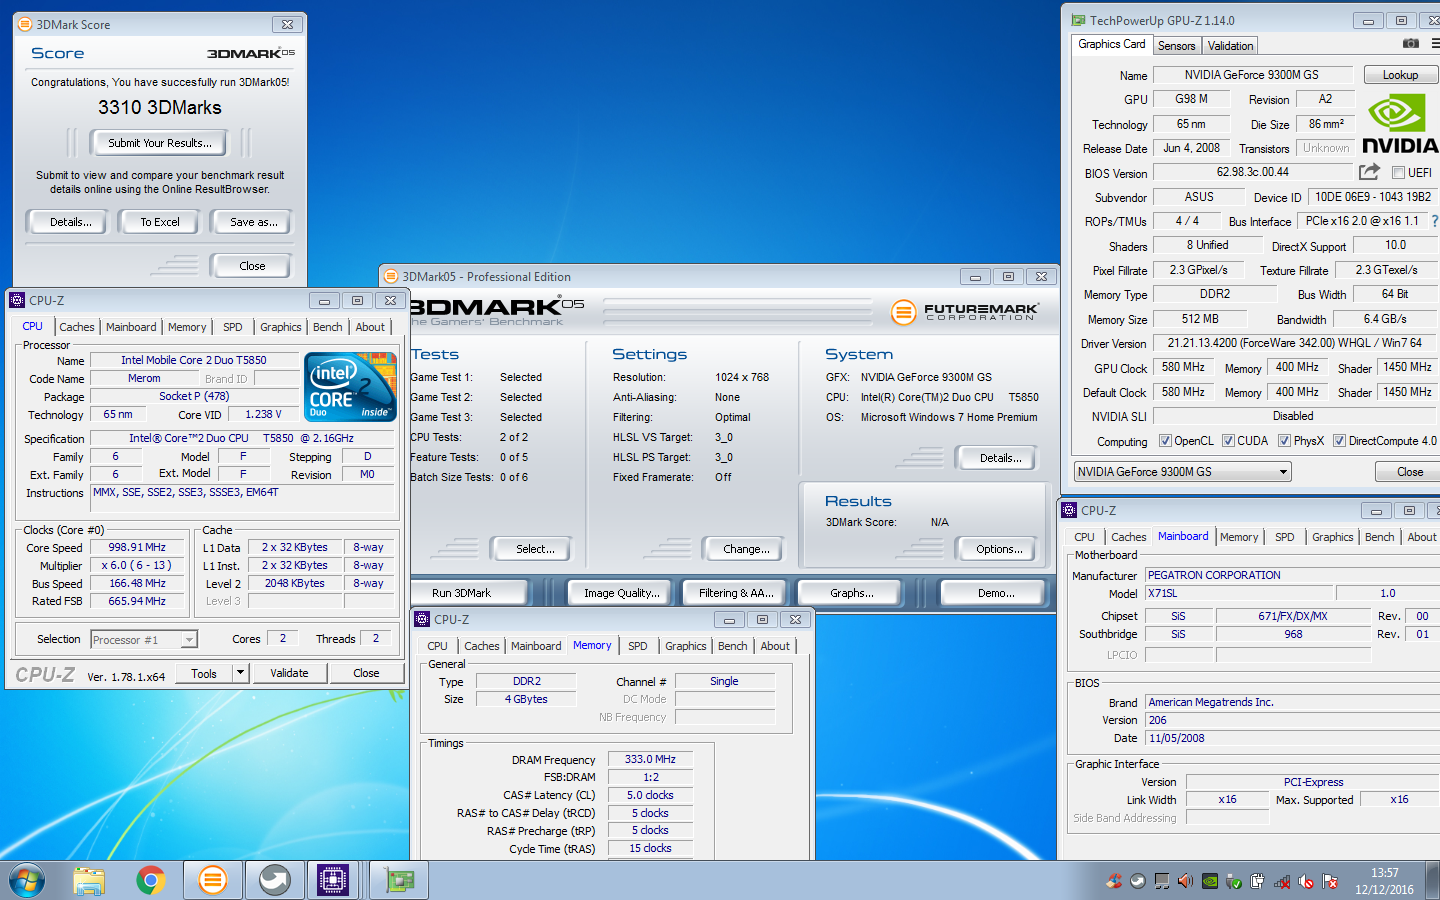Click the Intel Core 2 Duo logo
1440x900 pixels.
(x=350, y=386)
